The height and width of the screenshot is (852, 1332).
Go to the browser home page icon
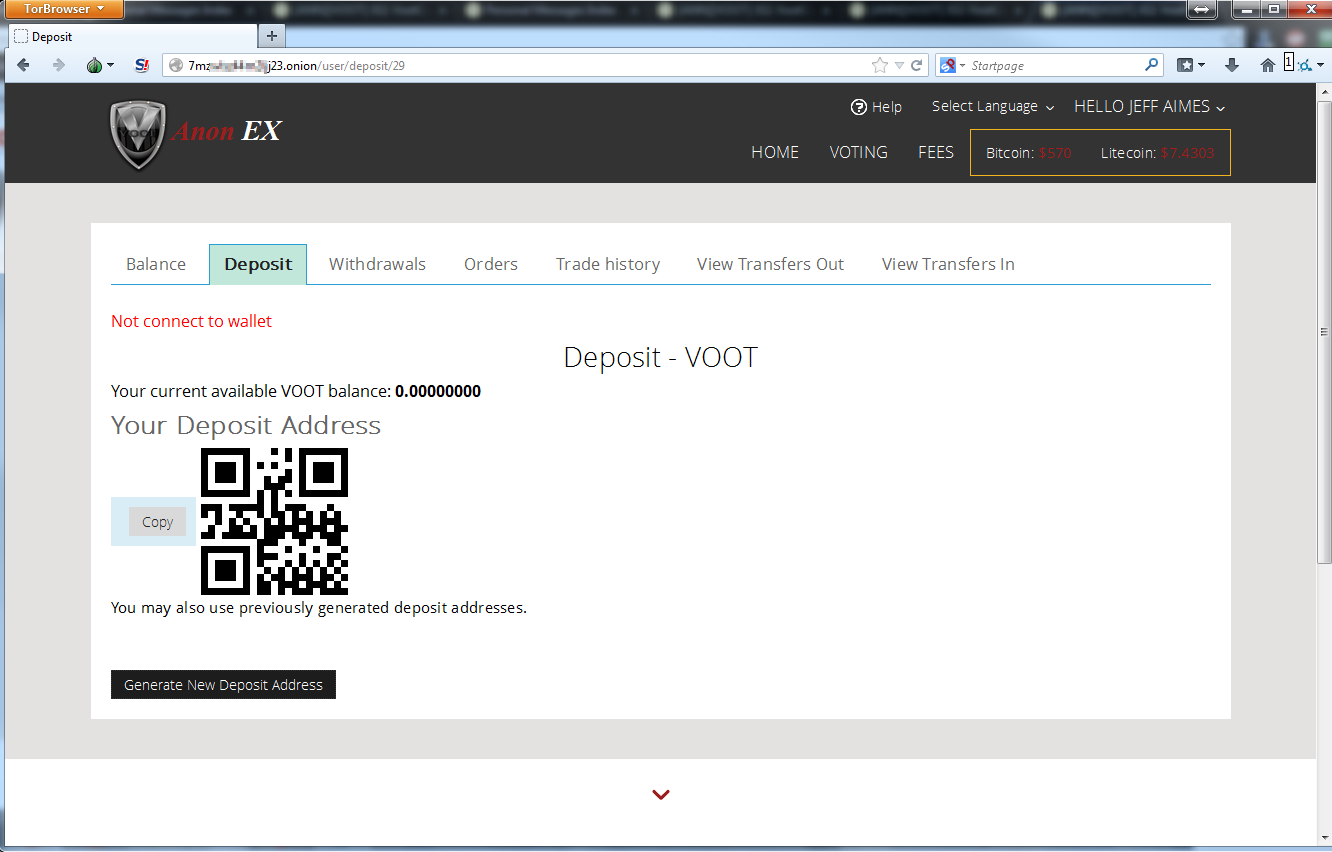[x=1268, y=65]
